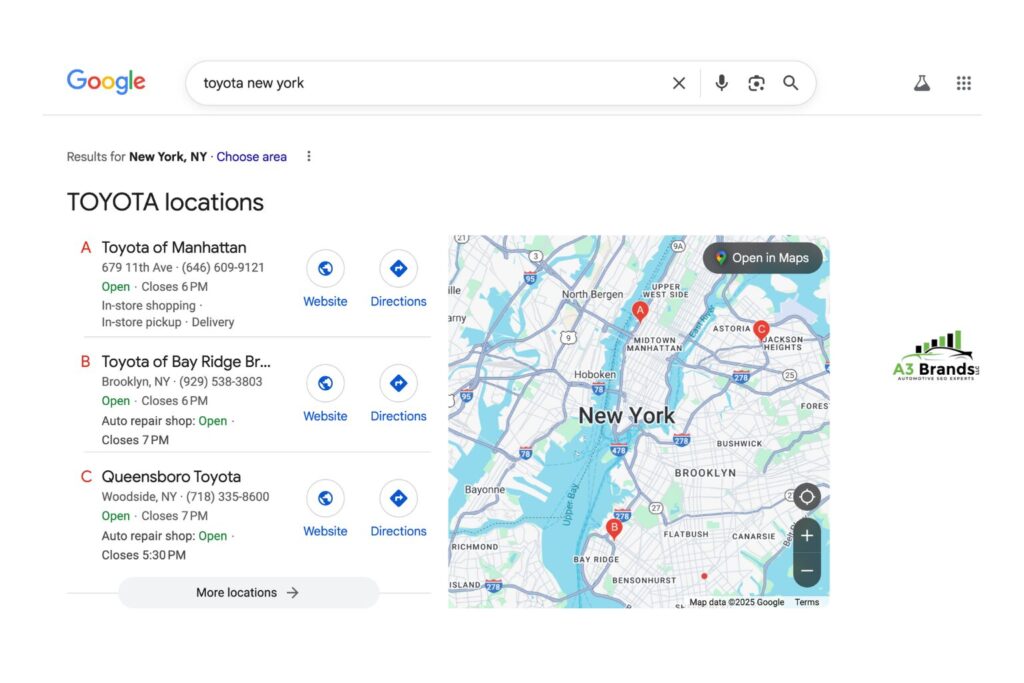Open the Queensboro Toyota listing title
The height and width of the screenshot is (683, 1024).
point(171,477)
